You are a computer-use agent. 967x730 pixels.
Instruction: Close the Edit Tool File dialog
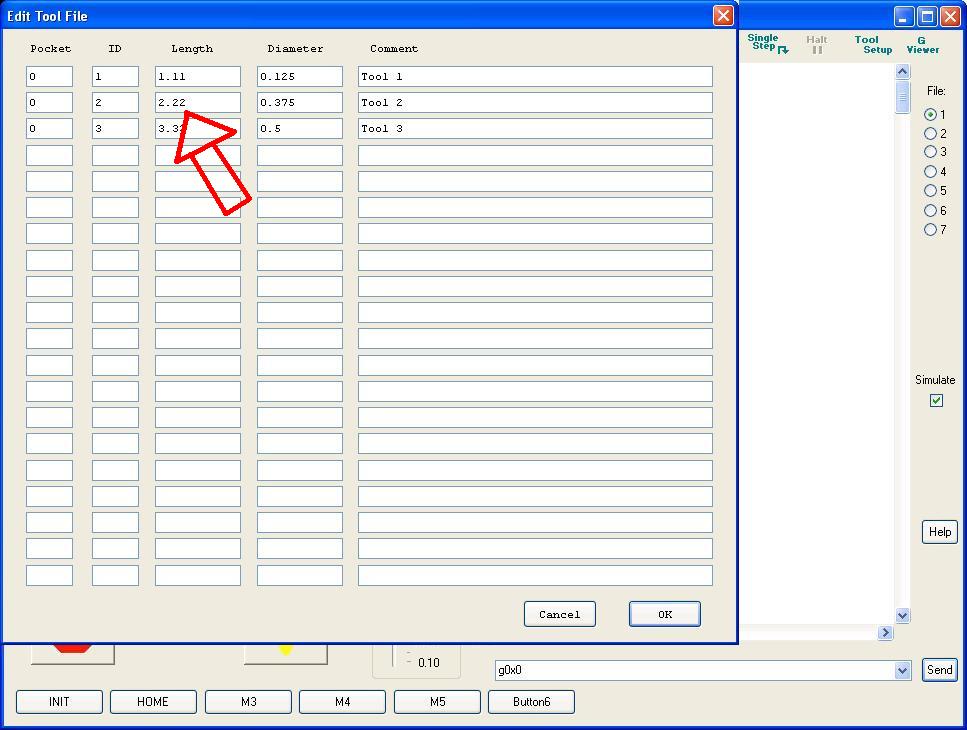[723, 16]
